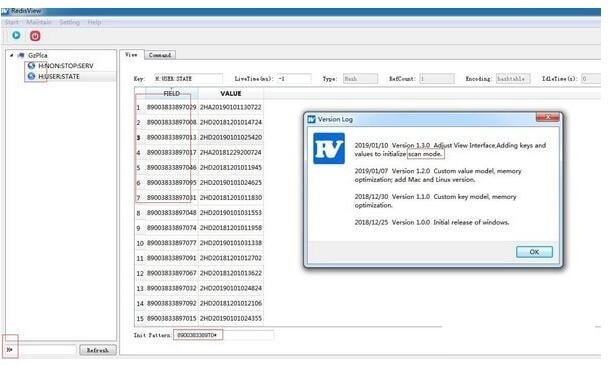Image resolution: width=611 pixels, height=365 pixels.
Task: Click the Version 1.2.0 log entry
Action: coord(438,175)
